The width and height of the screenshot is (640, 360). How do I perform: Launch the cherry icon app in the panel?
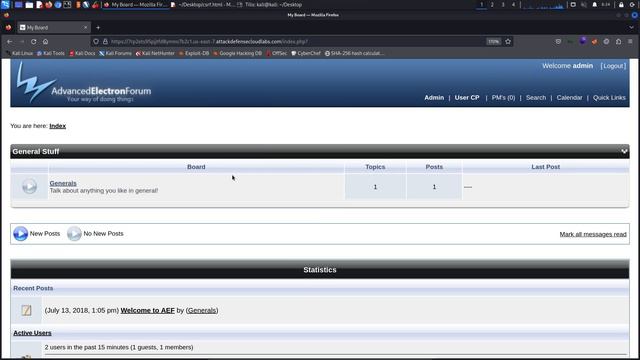click(96, 5)
